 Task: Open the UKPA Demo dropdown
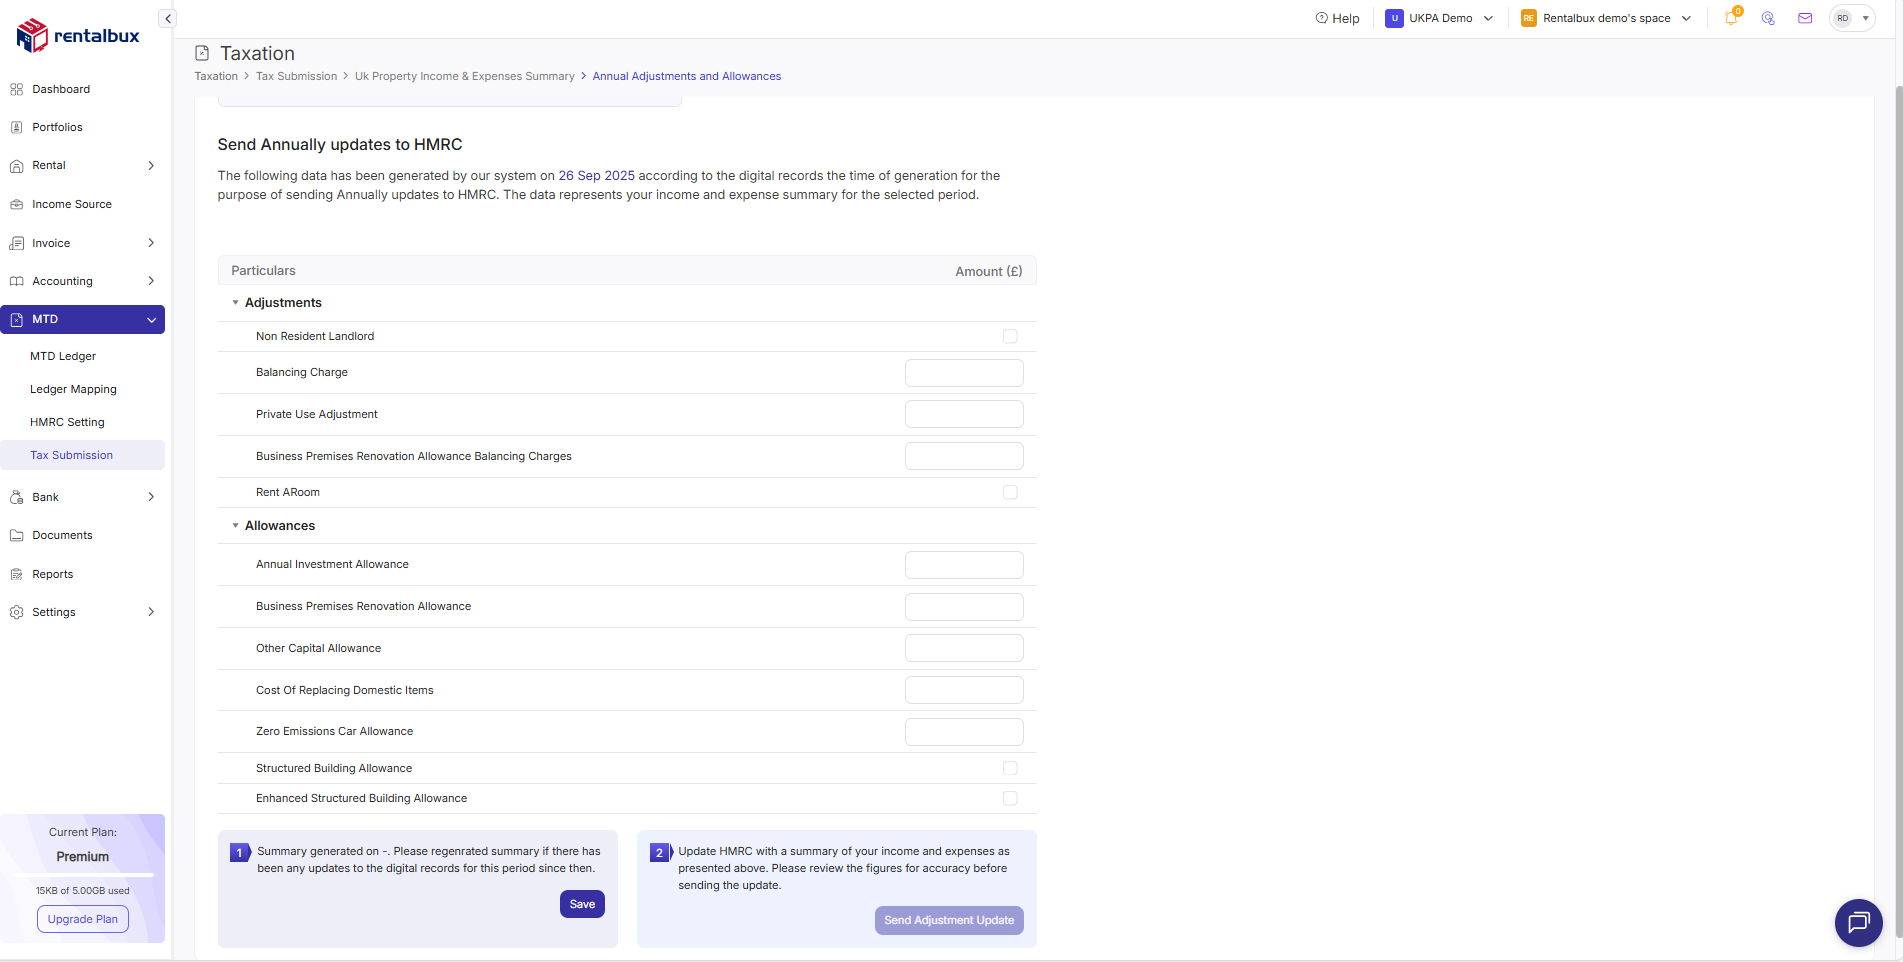[1439, 18]
